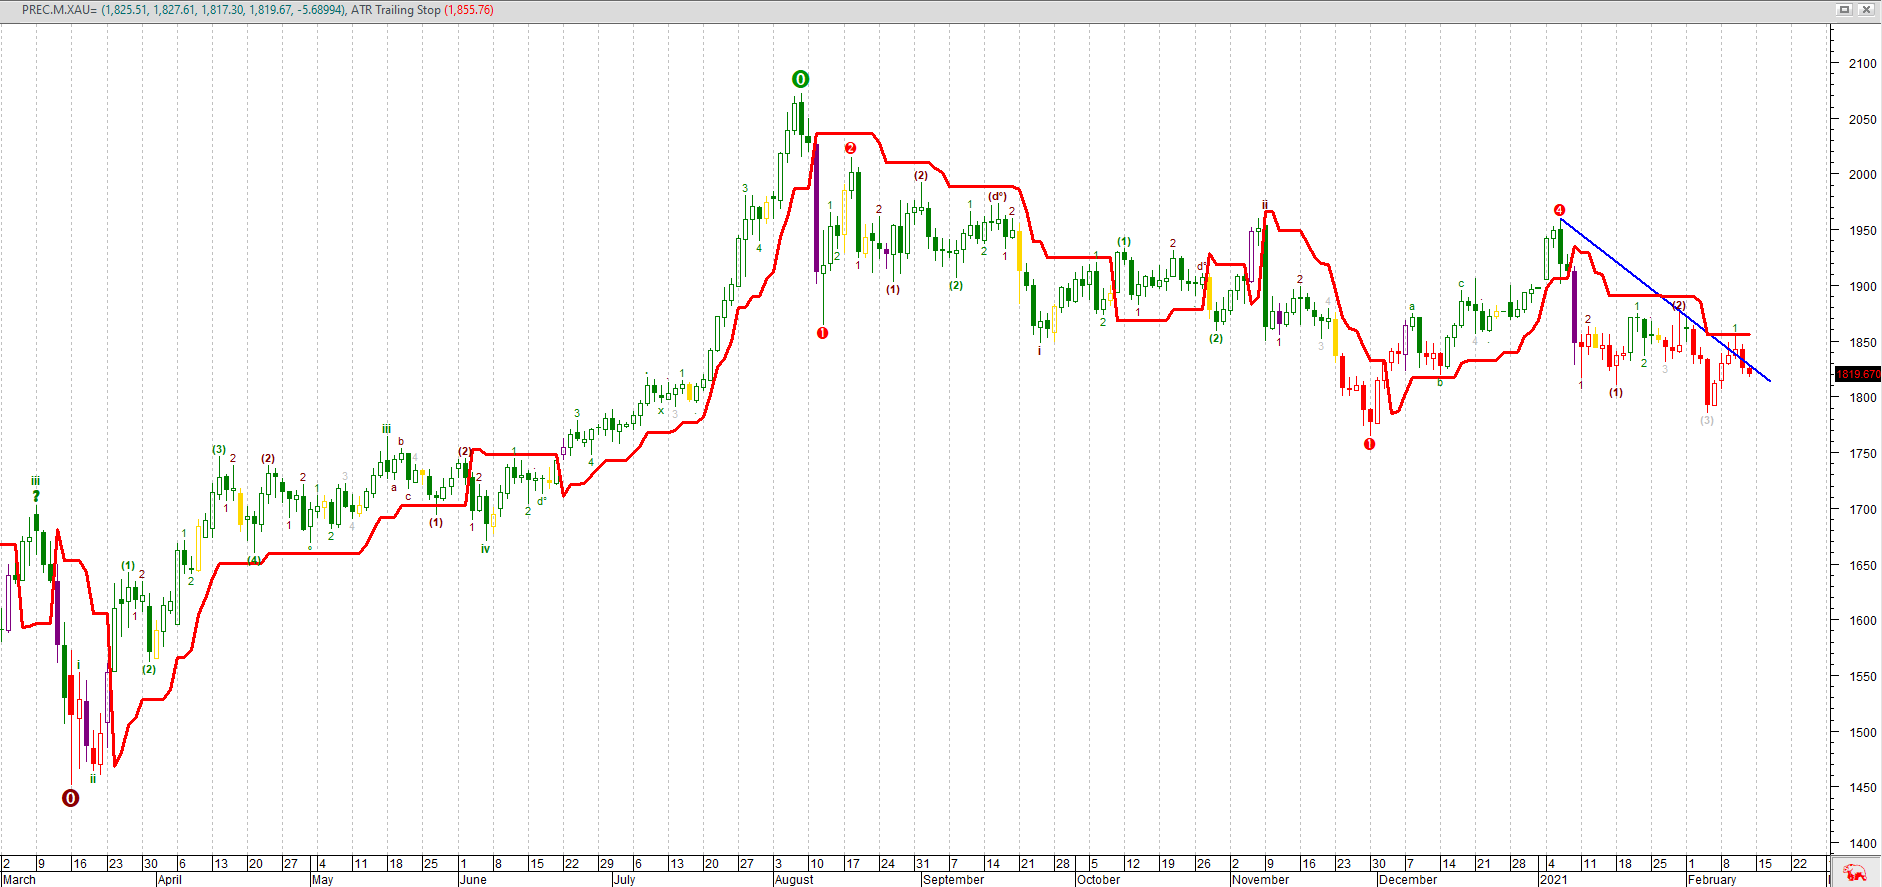Click the red bear icon button

1856,873
